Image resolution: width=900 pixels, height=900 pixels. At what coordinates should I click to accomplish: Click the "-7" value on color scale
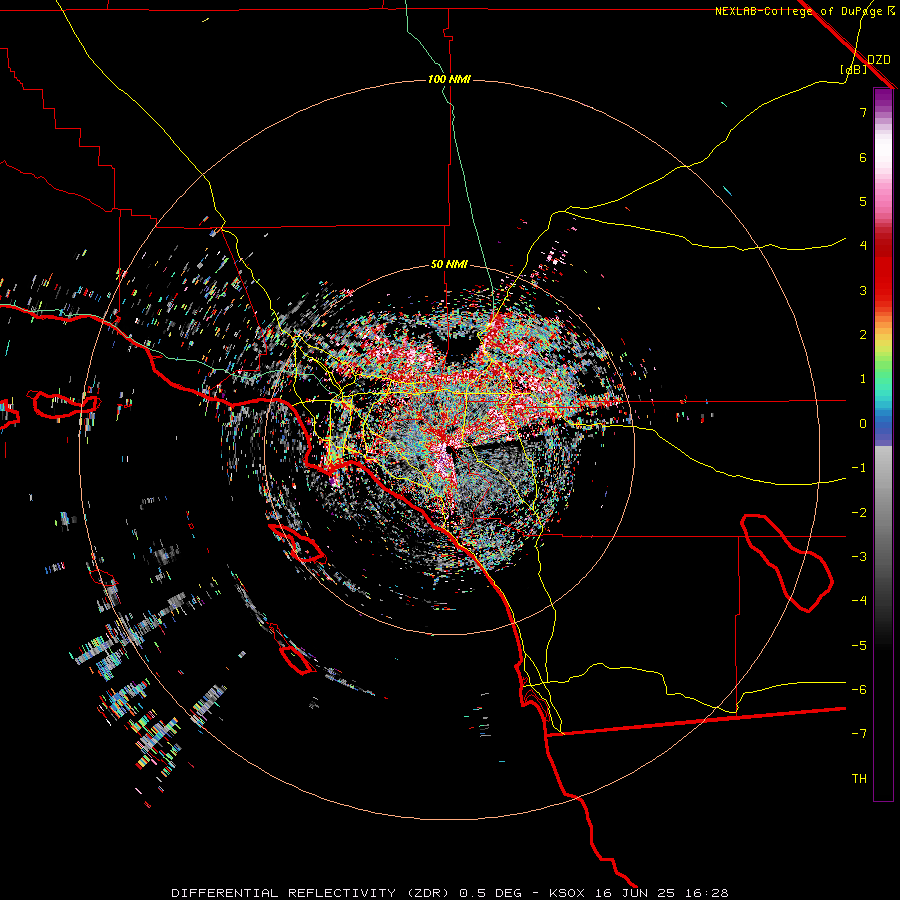click(859, 734)
